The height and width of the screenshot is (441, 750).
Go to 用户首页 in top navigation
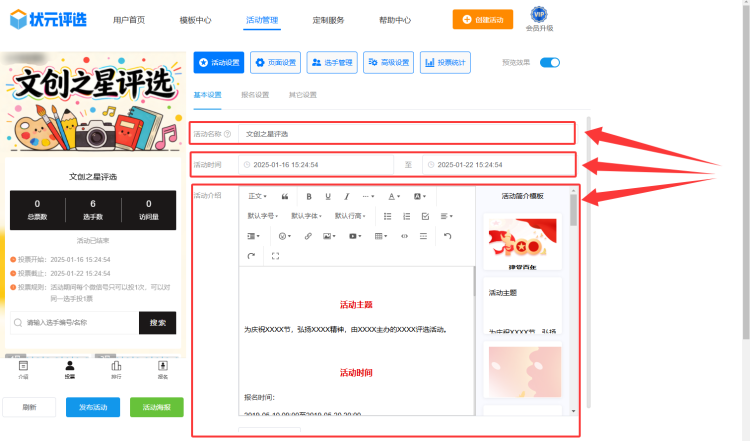tap(129, 20)
